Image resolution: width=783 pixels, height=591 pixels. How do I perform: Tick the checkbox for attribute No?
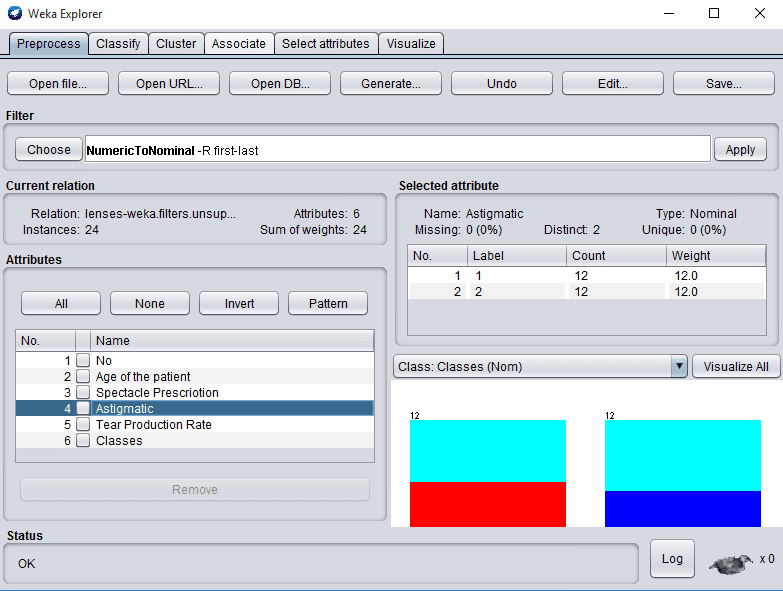[83, 360]
